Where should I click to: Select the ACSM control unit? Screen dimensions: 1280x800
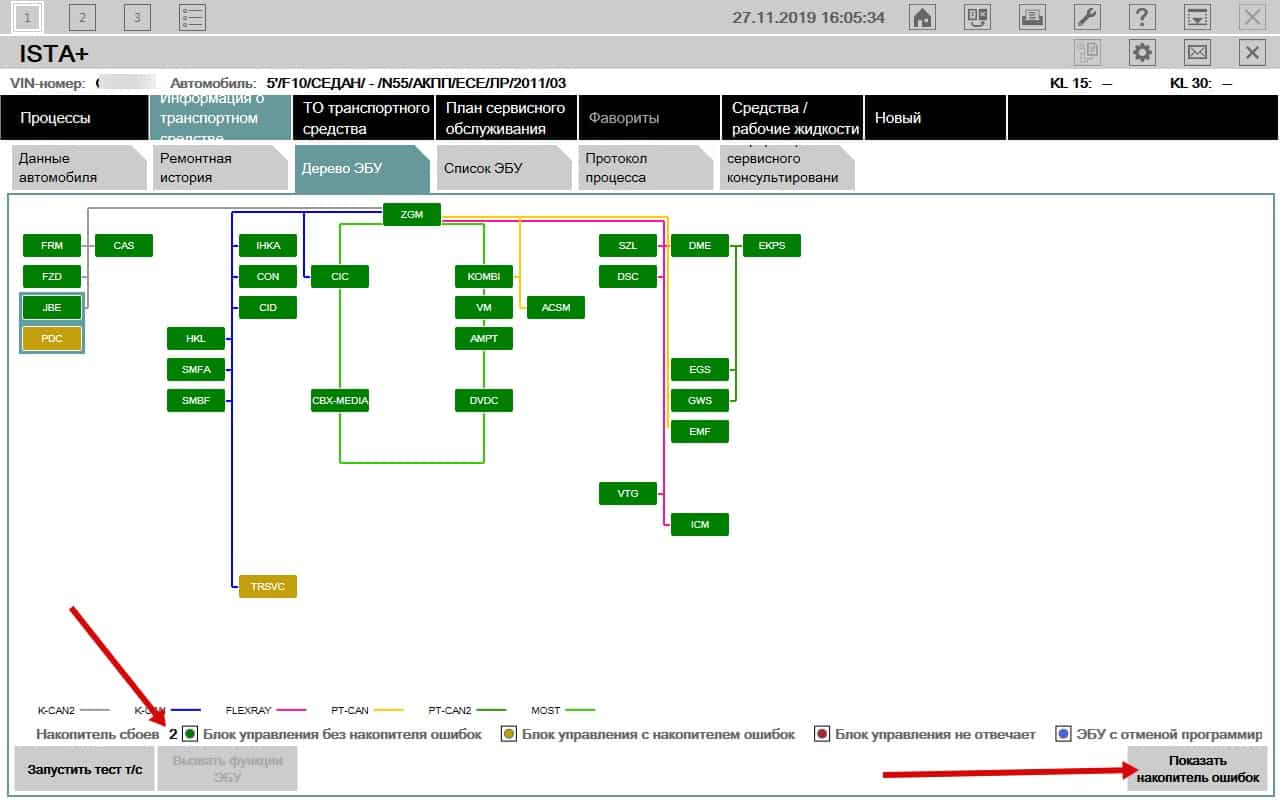(x=556, y=307)
